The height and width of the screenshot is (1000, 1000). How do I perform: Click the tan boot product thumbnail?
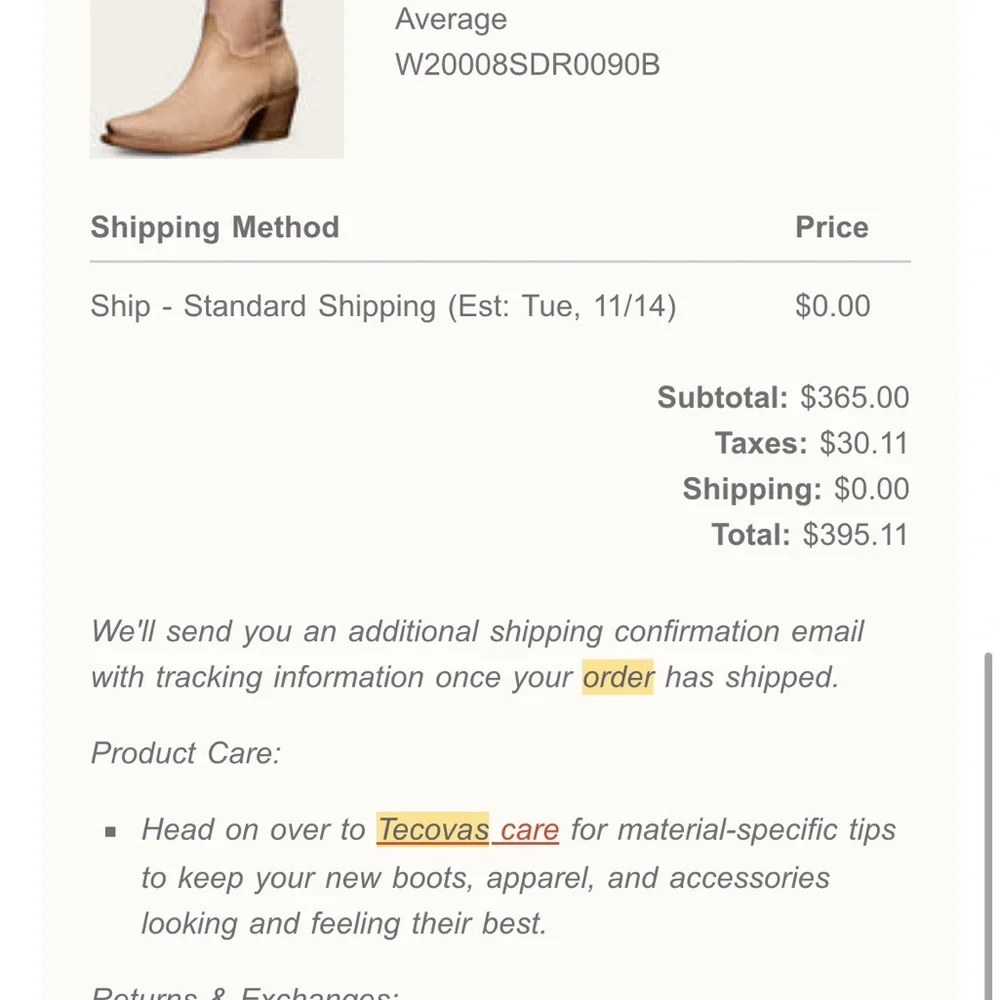click(x=216, y=78)
